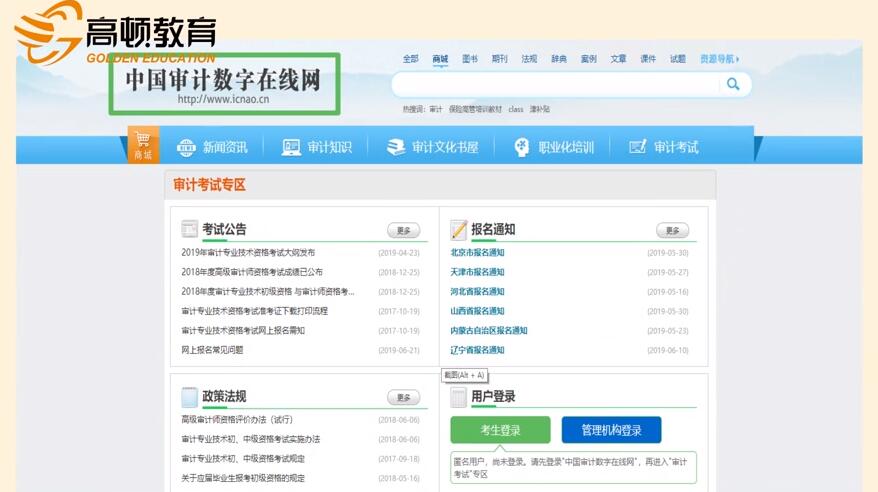878x492 pixels.
Task: Open 审计专业技术初、中级资格考试实施办法 link
Action: tap(250, 439)
